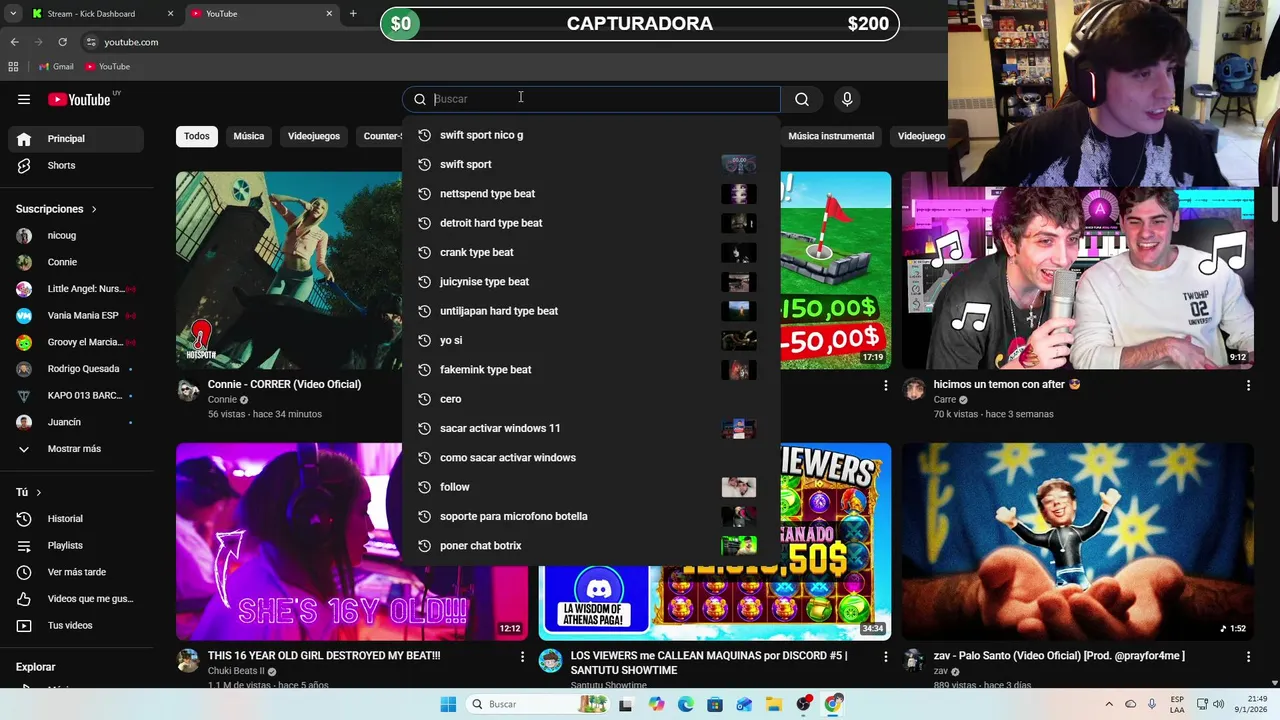1280x720 pixels.
Task: Open Juancín subscription channel
Action: point(76,422)
